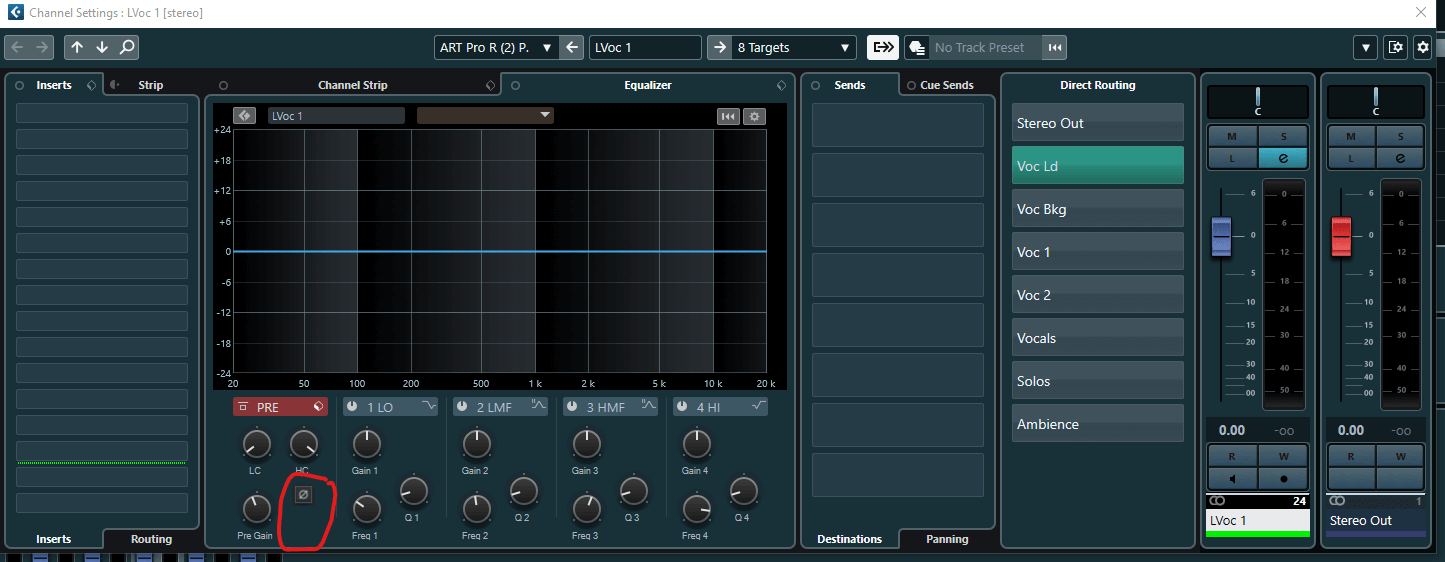Click the record enable button on LVoc 1

(1283, 478)
